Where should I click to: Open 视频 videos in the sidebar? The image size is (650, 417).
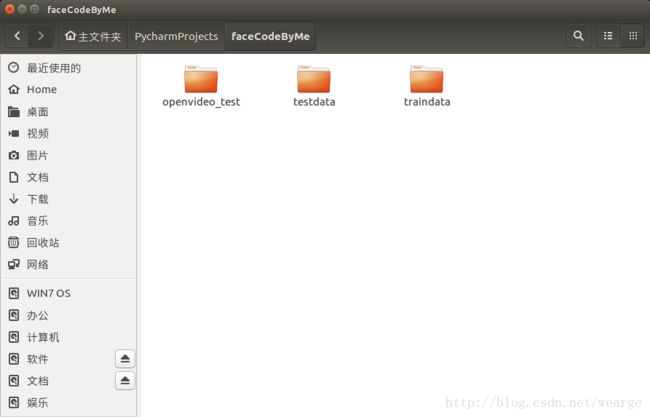[68, 133]
